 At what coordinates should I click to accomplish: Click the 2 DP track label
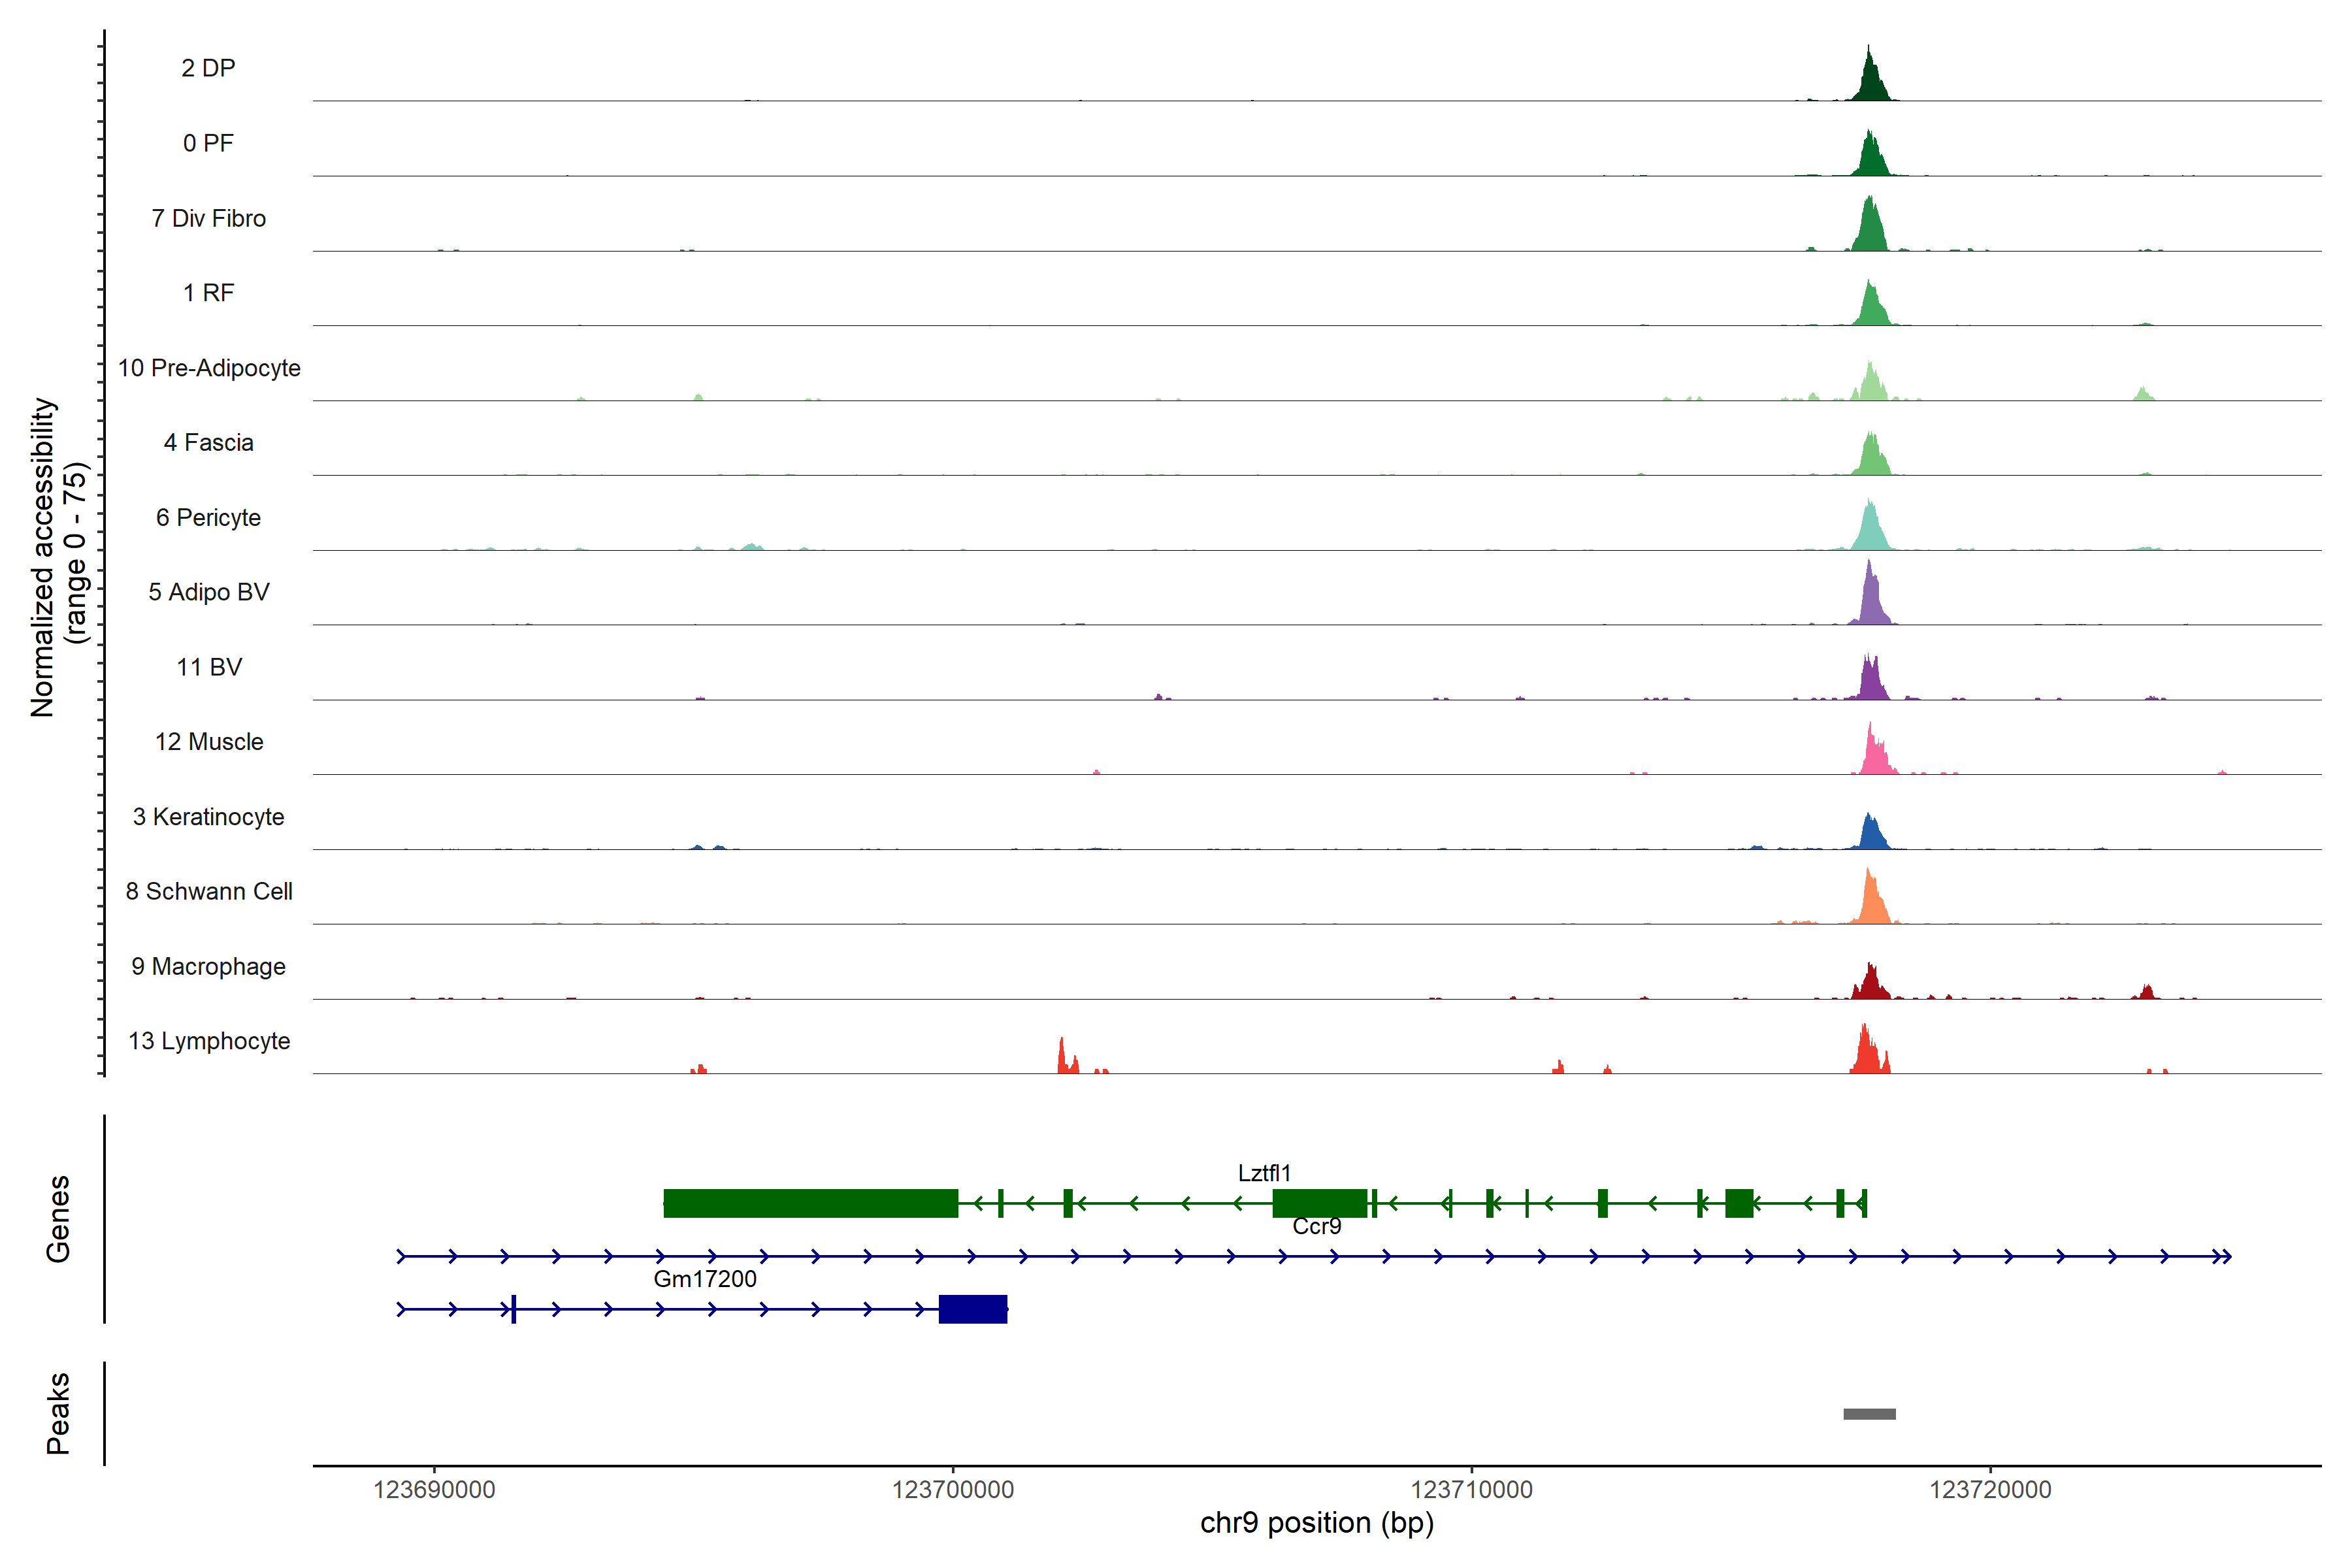tap(208, 68)
